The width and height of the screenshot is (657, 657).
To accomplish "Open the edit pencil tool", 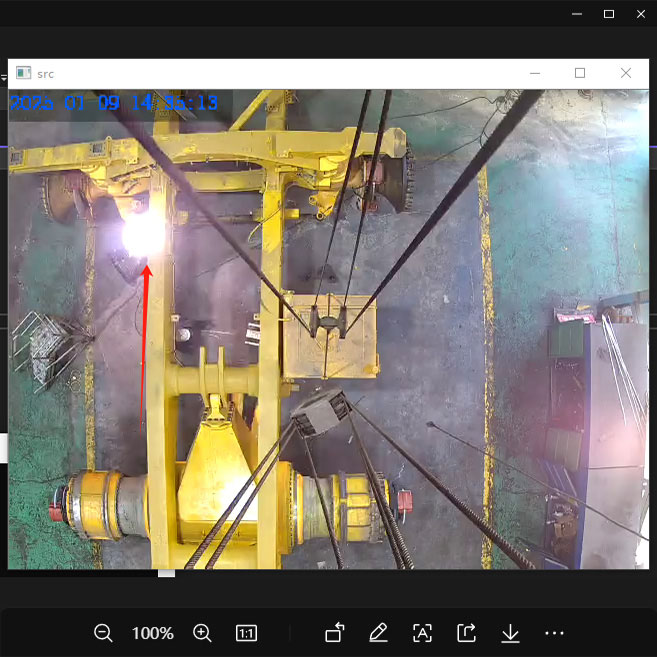I will 378,633.
